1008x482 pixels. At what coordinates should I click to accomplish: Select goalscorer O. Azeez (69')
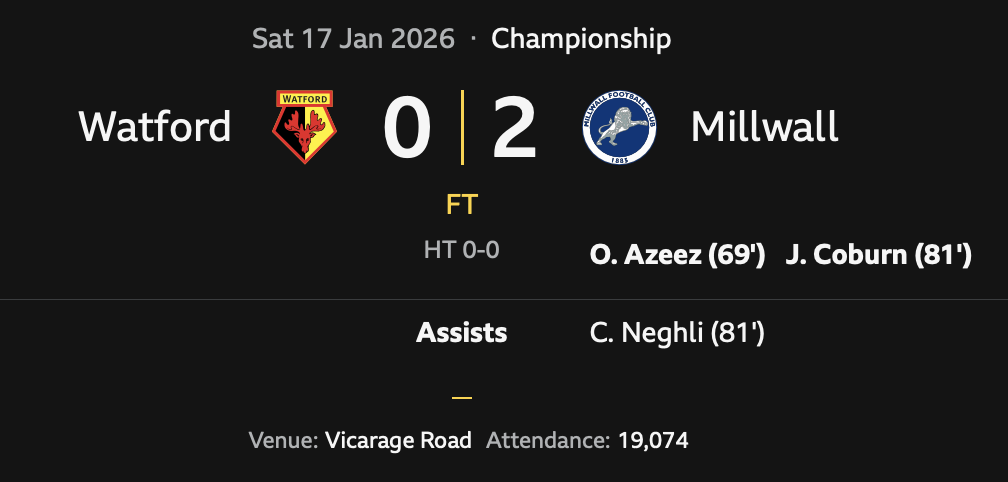coord(678,256)
